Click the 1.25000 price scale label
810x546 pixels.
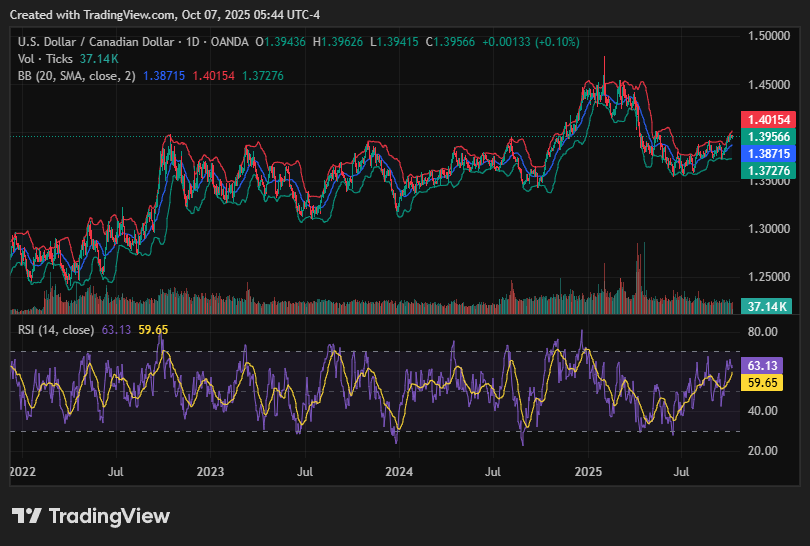[768, 277]
